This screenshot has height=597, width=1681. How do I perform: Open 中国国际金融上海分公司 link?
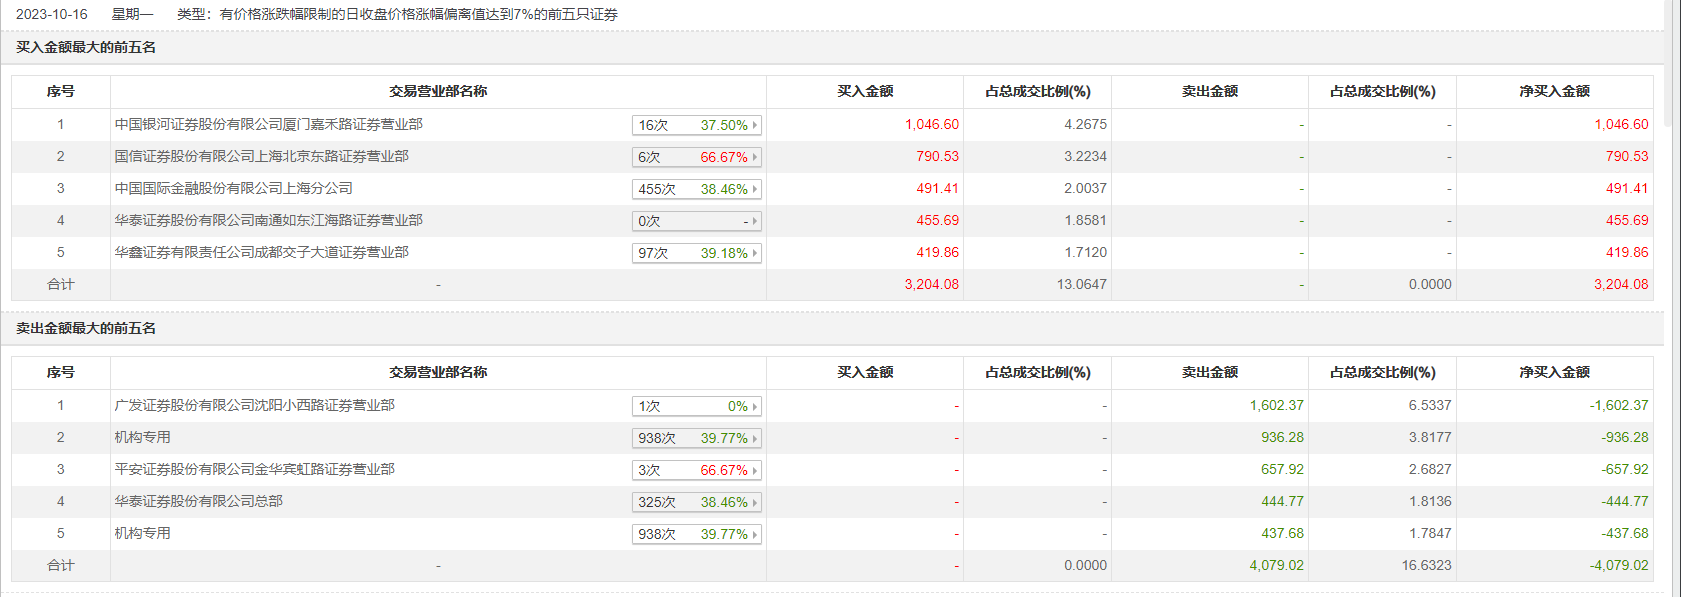233,188
